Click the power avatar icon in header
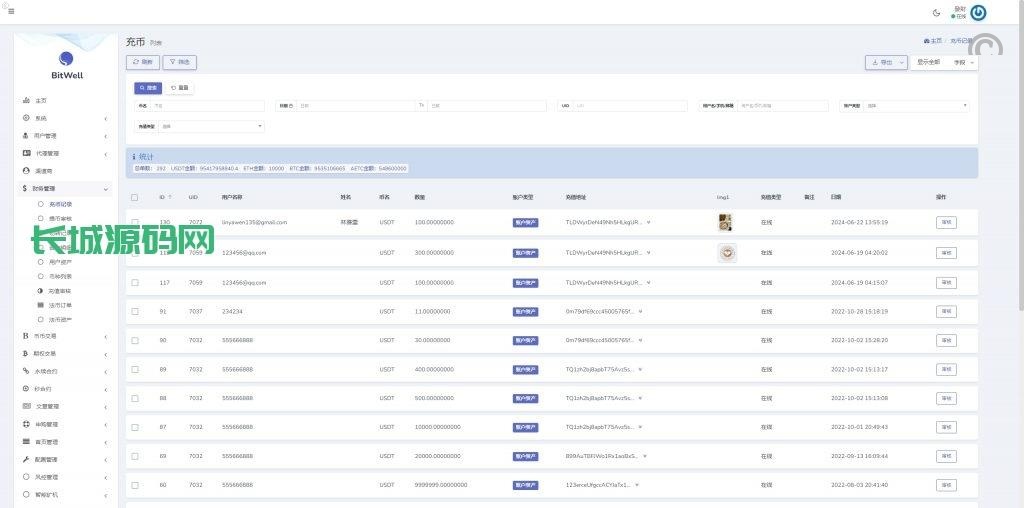 point(978,12)
